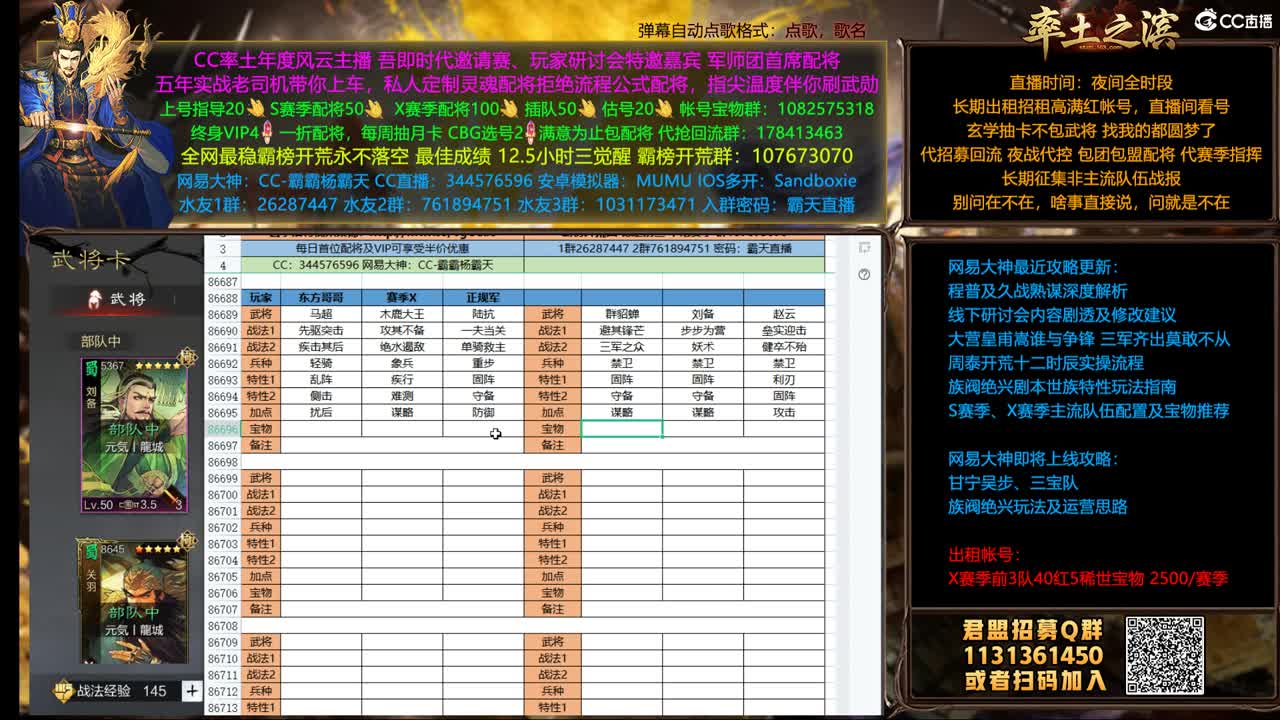Select cell 一夫当关
Viewport: 1280px width, 720px height.
click(483, 330)
